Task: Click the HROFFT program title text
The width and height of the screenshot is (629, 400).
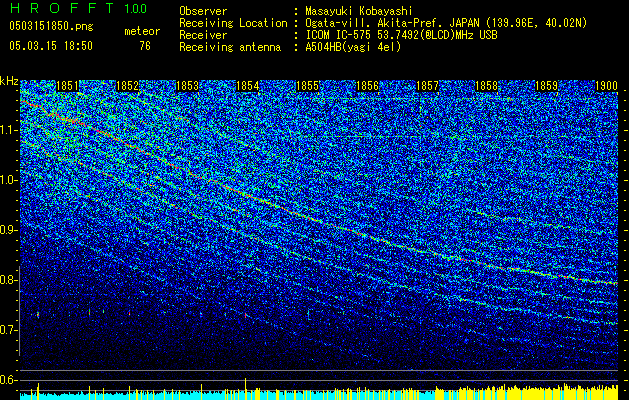Action: (x=62, y=8)
